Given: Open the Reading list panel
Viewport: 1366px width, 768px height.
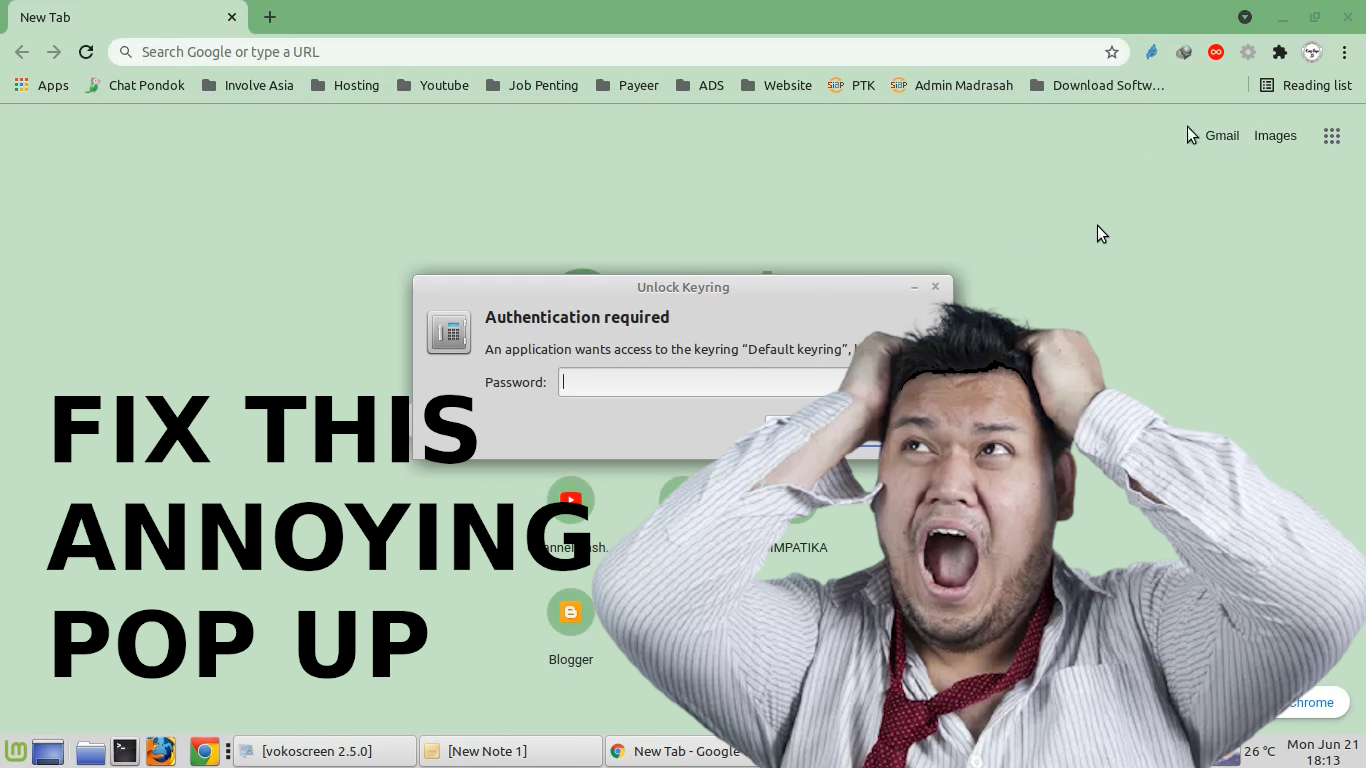Looking at the screenshot, I should 1305,85.
